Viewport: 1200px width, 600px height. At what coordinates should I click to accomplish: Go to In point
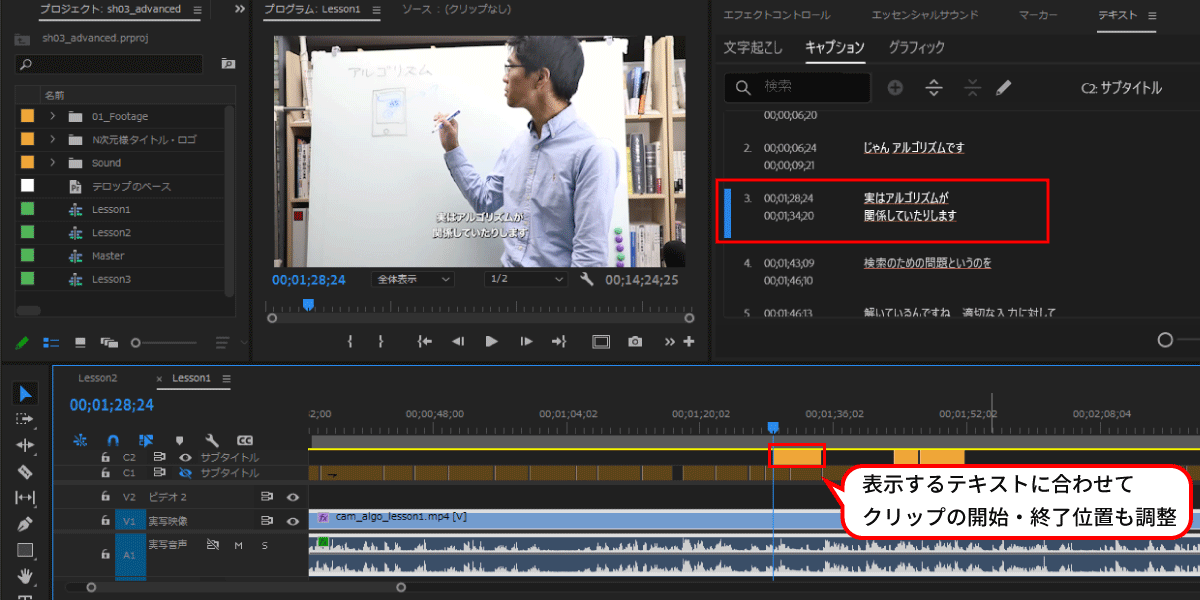[424, 341]
